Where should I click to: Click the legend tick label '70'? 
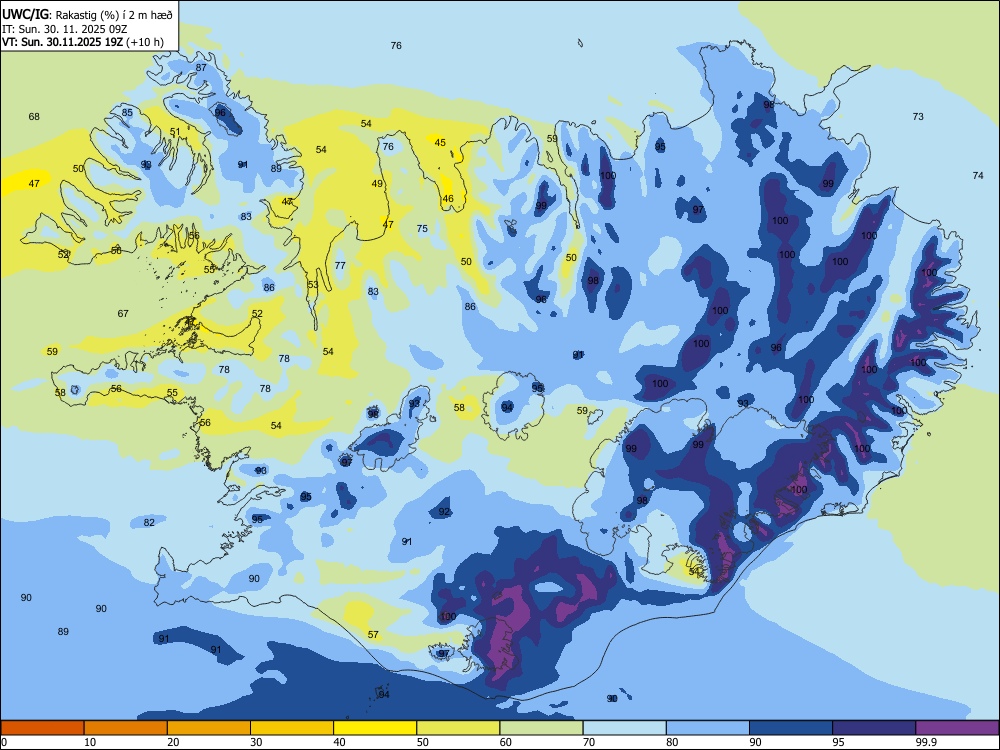point(589,742)
